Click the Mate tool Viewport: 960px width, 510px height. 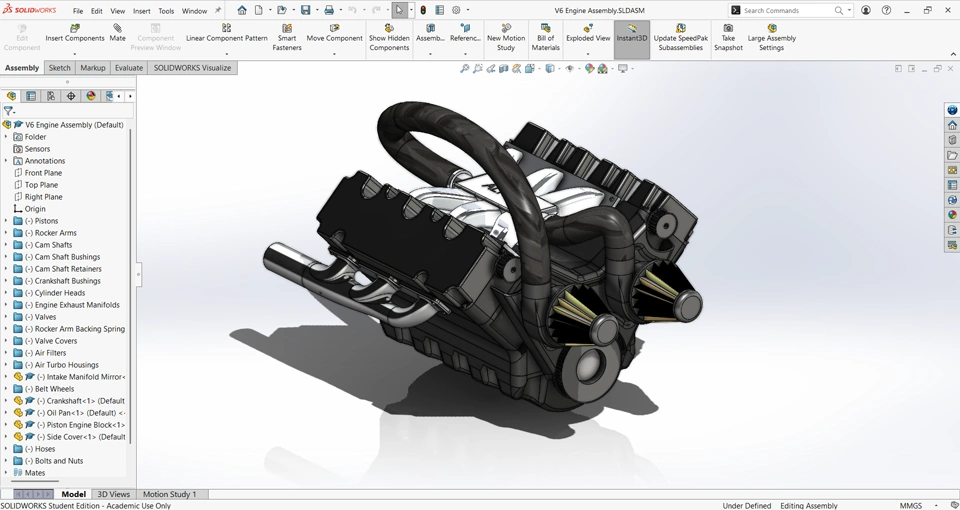click(118, 34)
